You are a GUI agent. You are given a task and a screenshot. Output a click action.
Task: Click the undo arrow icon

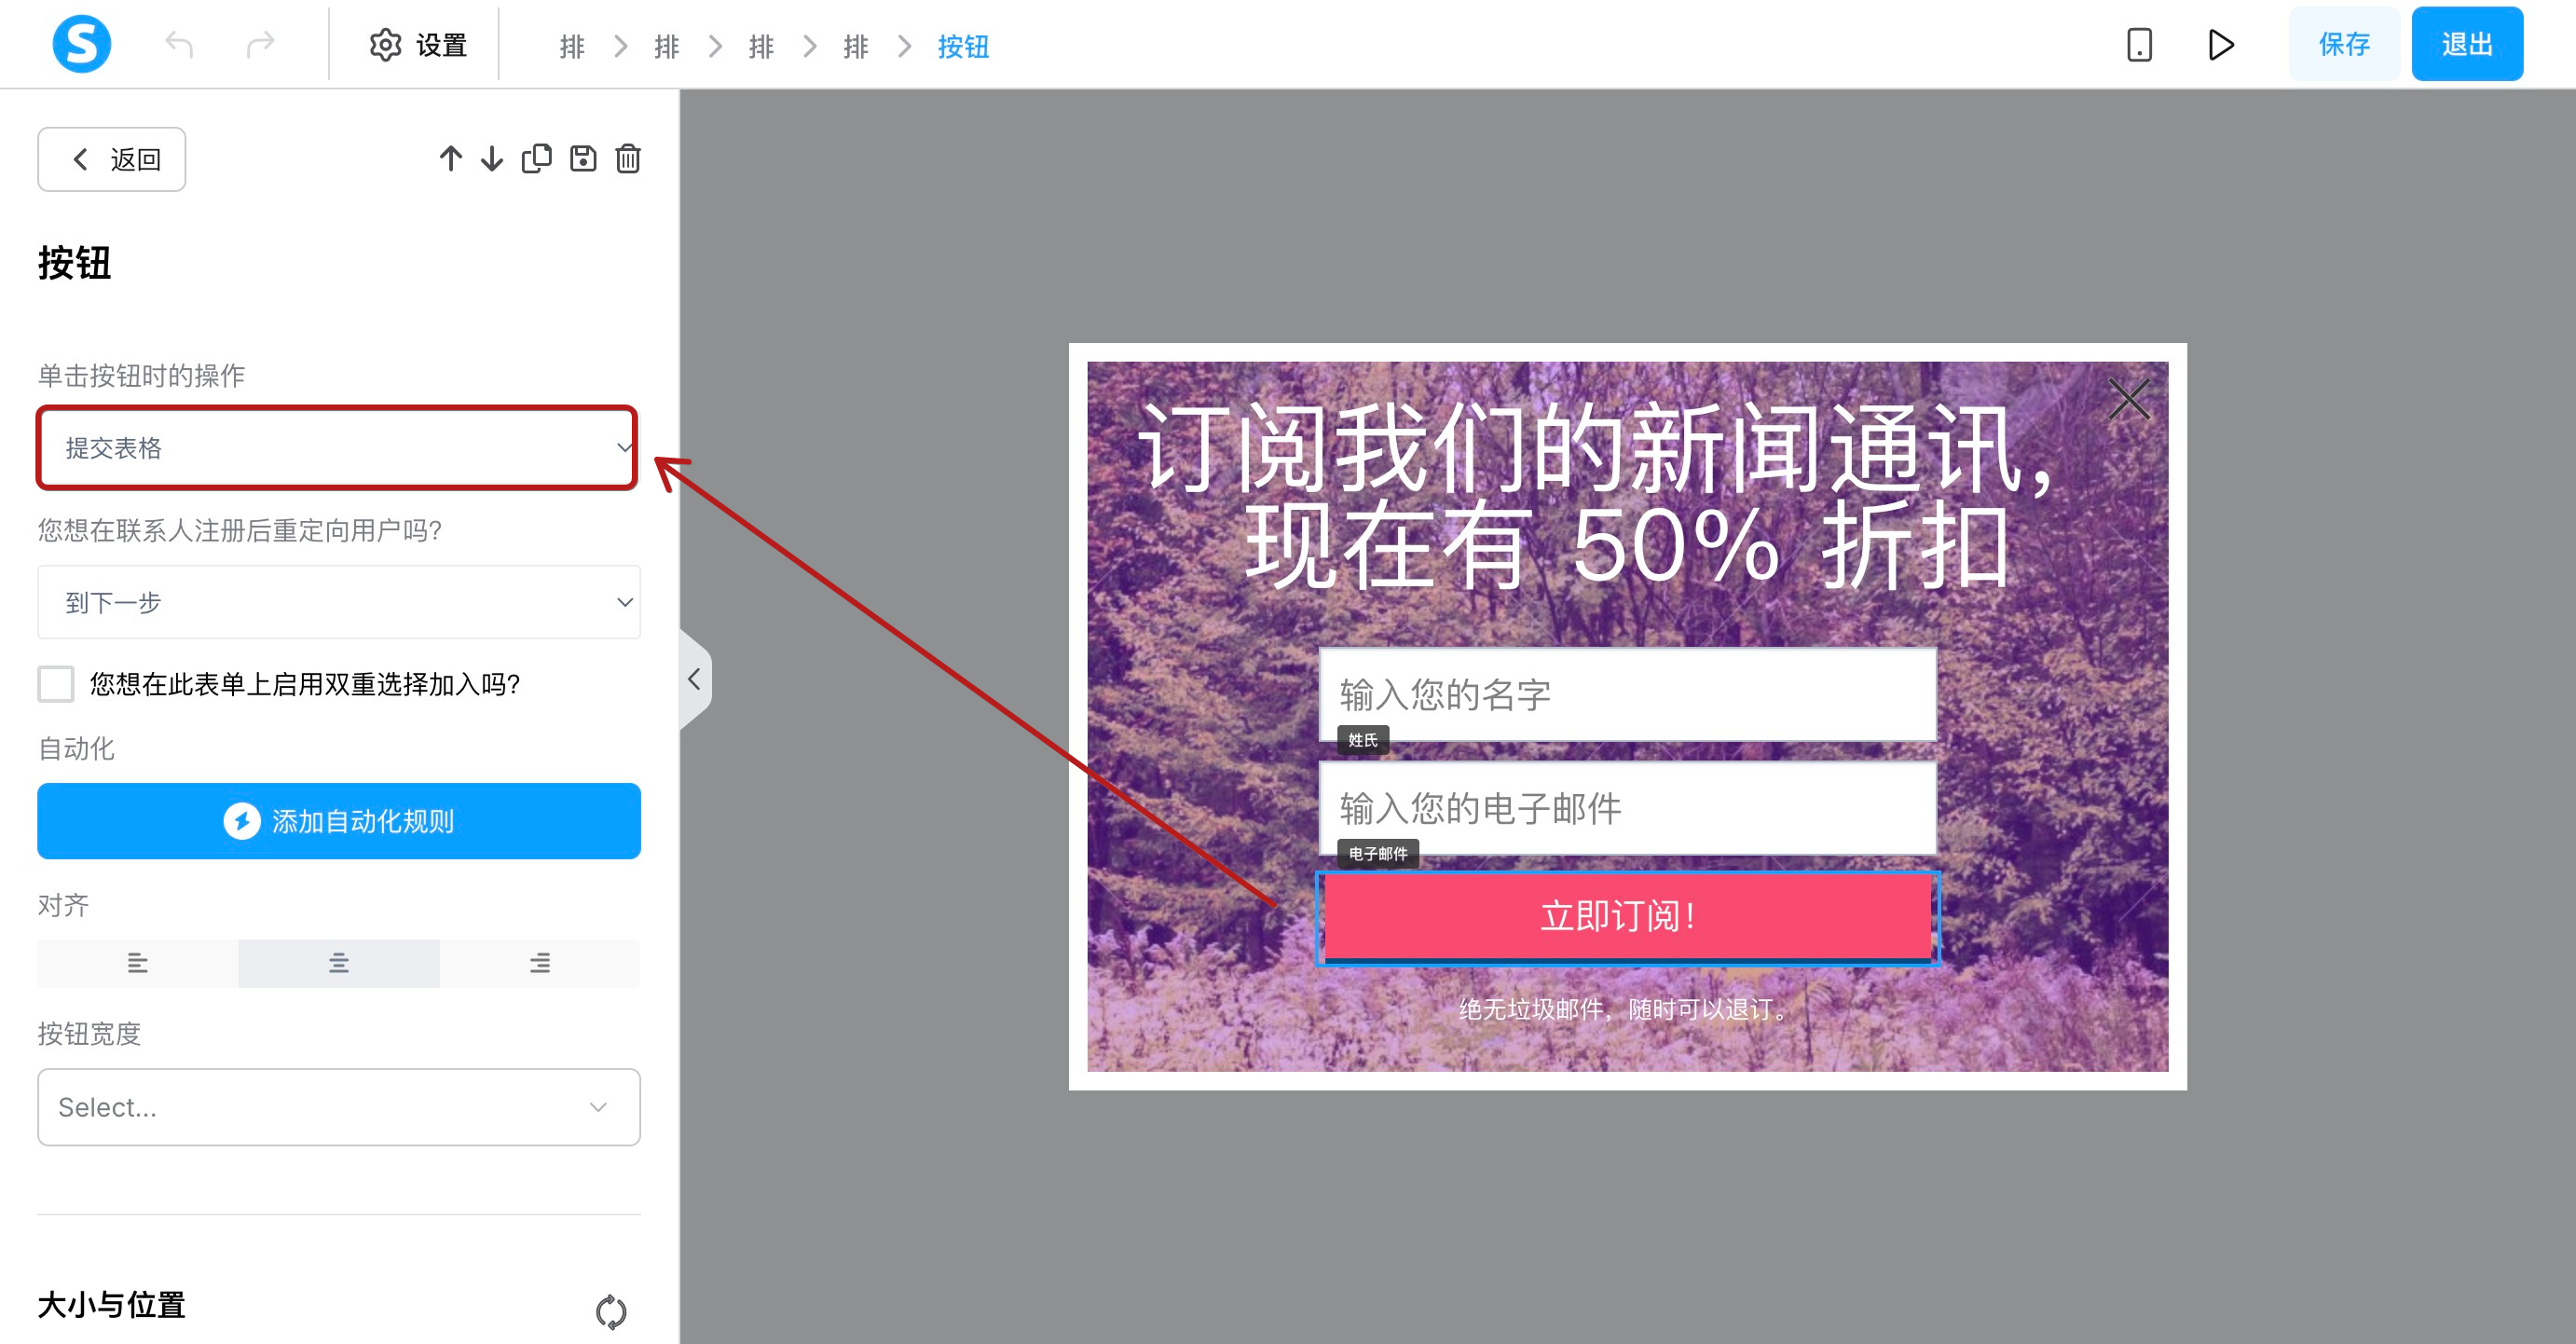tap(179, 45)
